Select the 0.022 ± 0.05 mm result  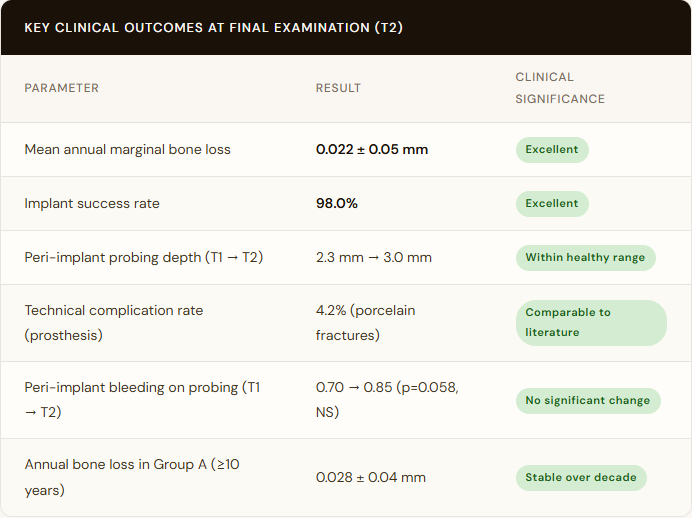[372, 150]
